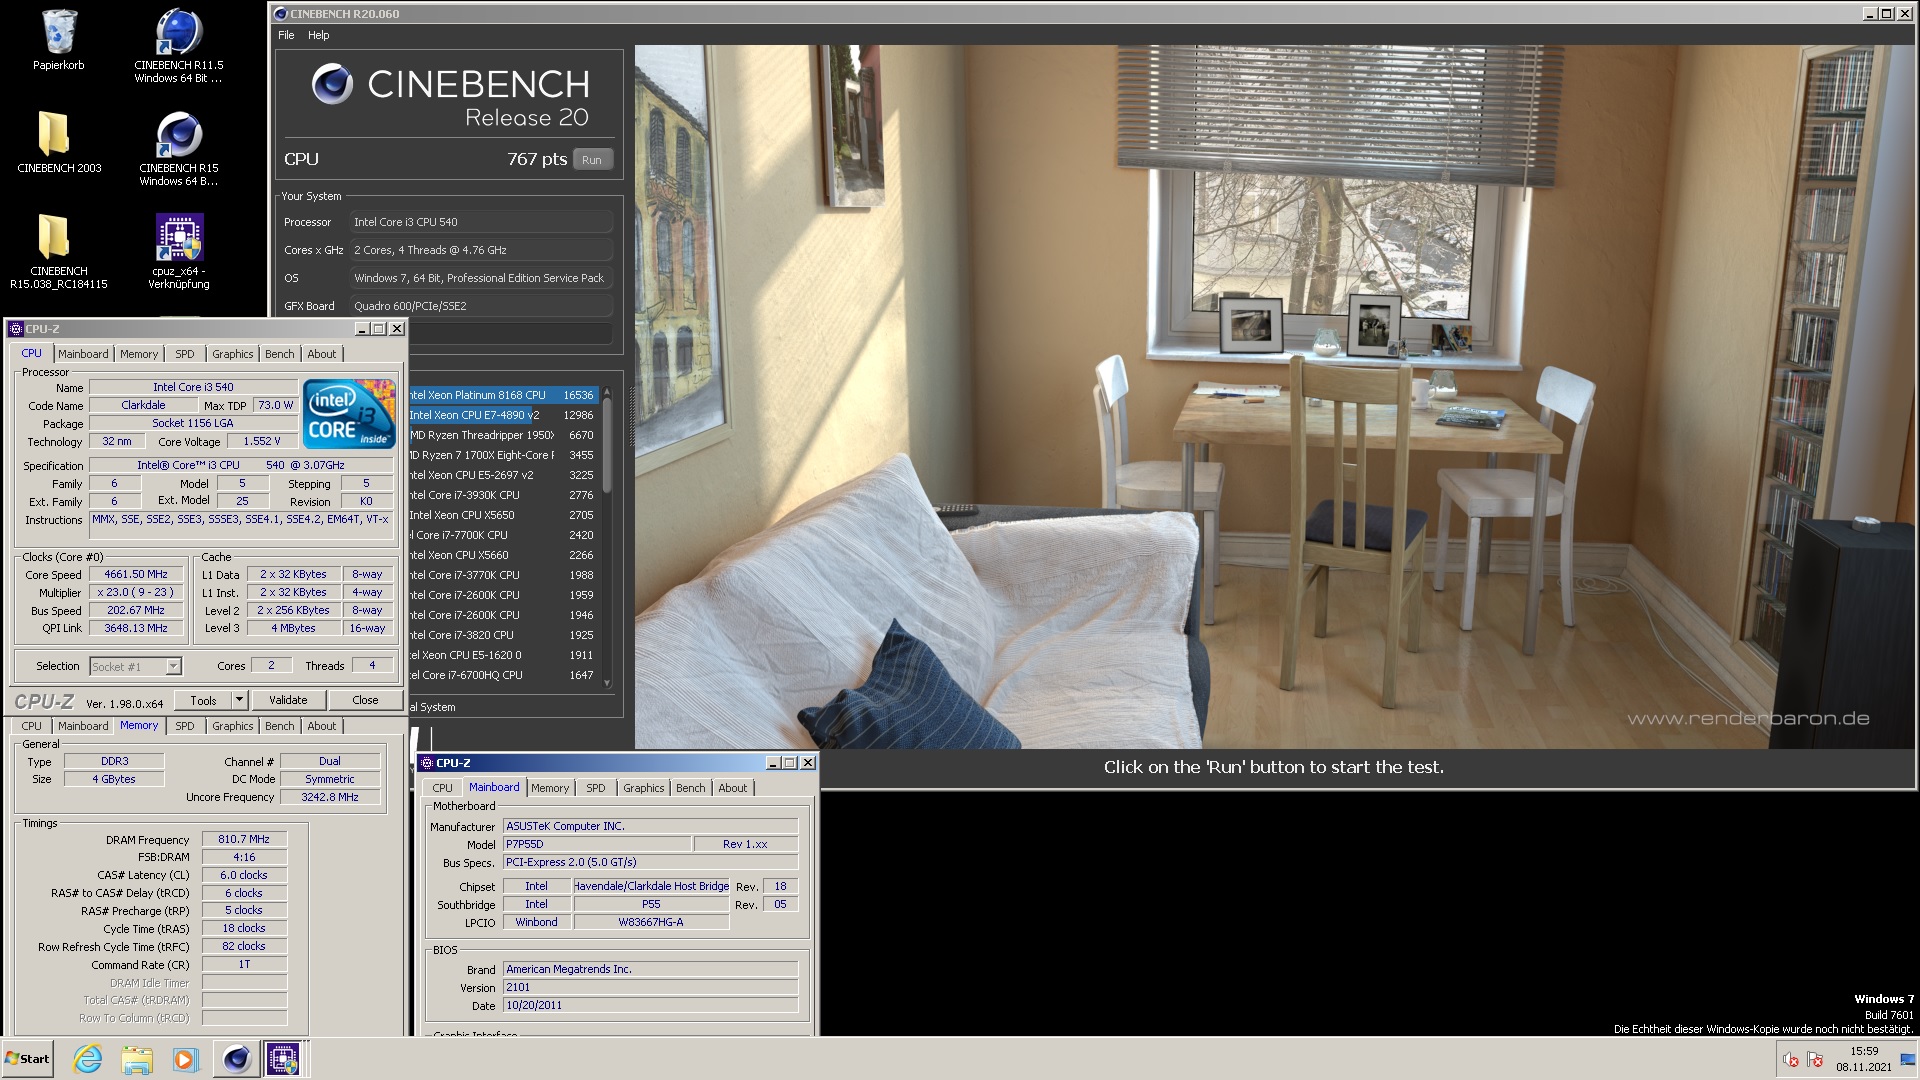The width and height of the screenshot is (1920, 1080).
Task: Open the Socket #1 selection dropdown
Action: click(x=135, y=667)
